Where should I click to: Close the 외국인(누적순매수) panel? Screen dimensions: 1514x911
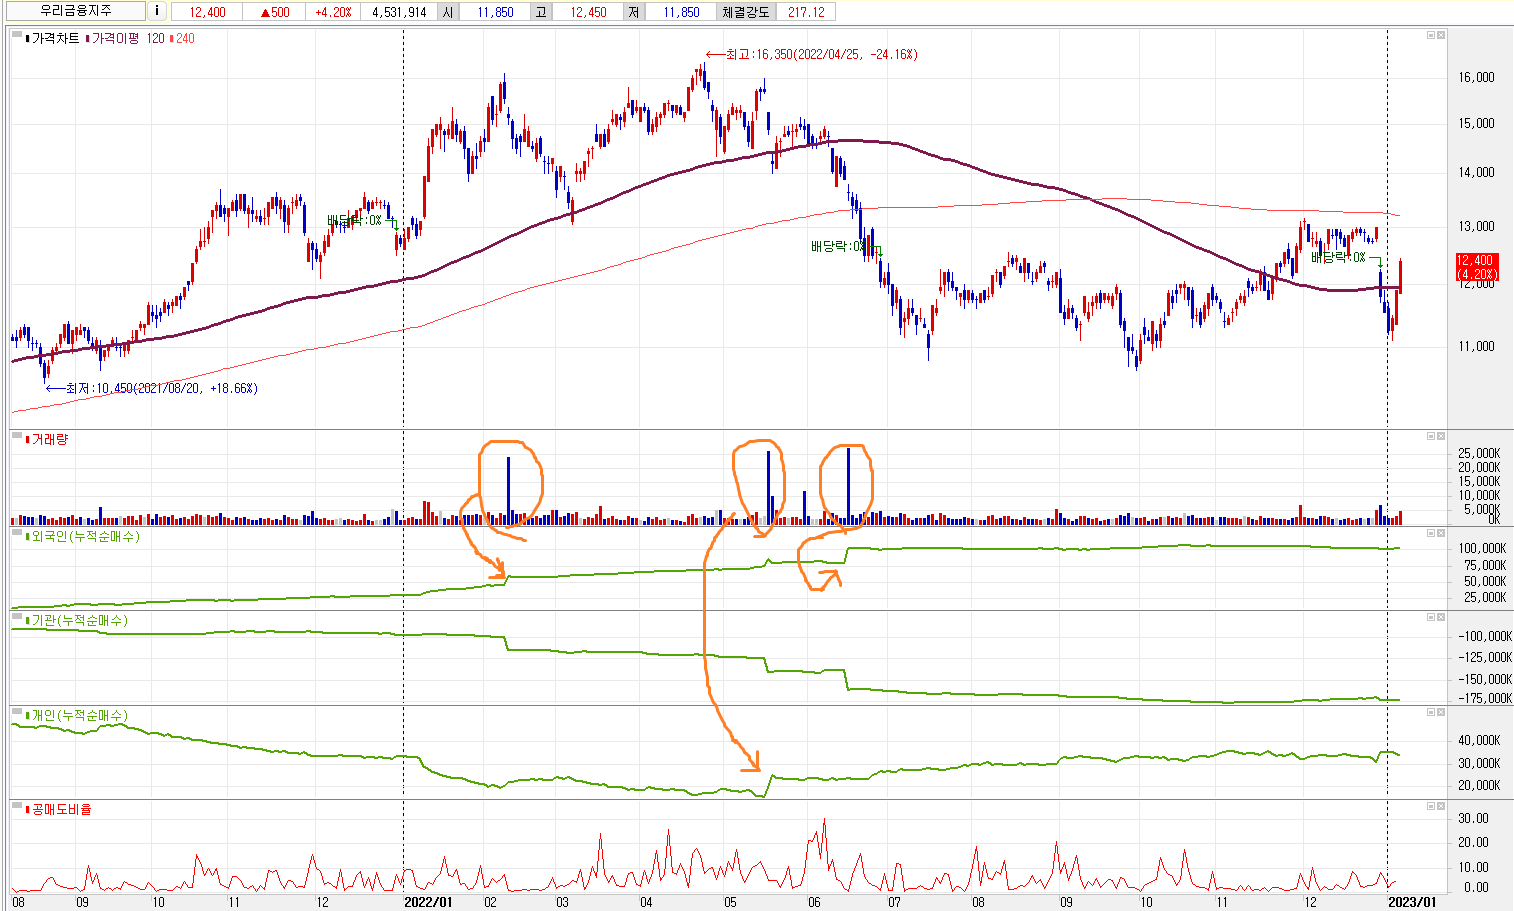pyautogui.click(x=1440, y=534)
